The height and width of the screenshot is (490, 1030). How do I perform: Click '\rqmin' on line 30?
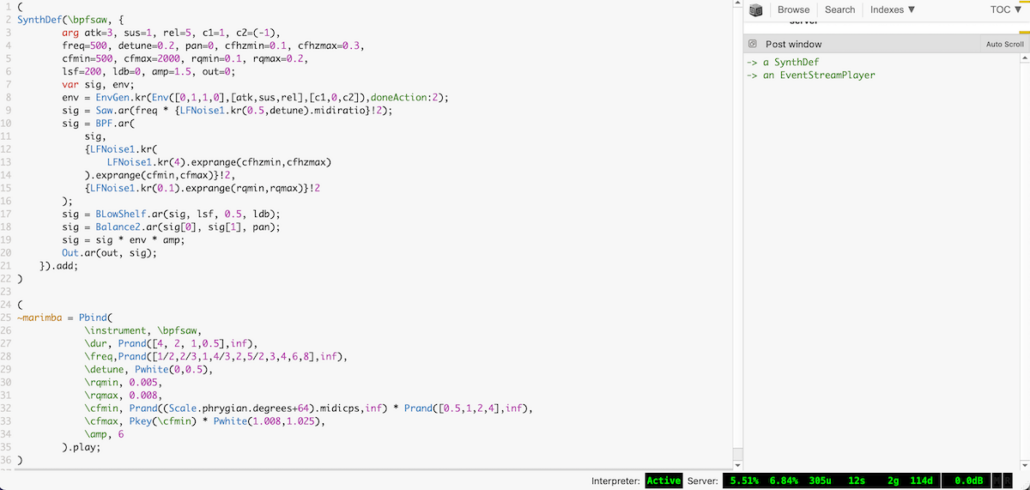(x=101, y=383)
